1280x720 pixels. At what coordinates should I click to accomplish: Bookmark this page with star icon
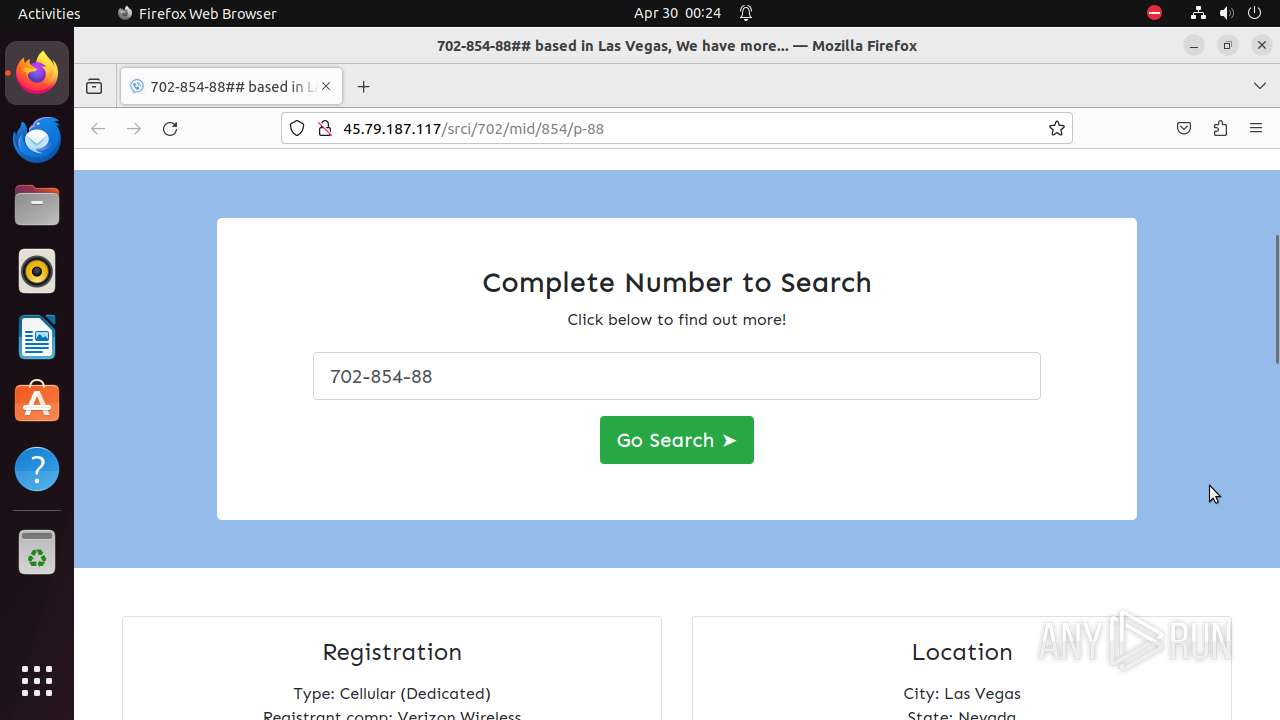click(1057, 128)
